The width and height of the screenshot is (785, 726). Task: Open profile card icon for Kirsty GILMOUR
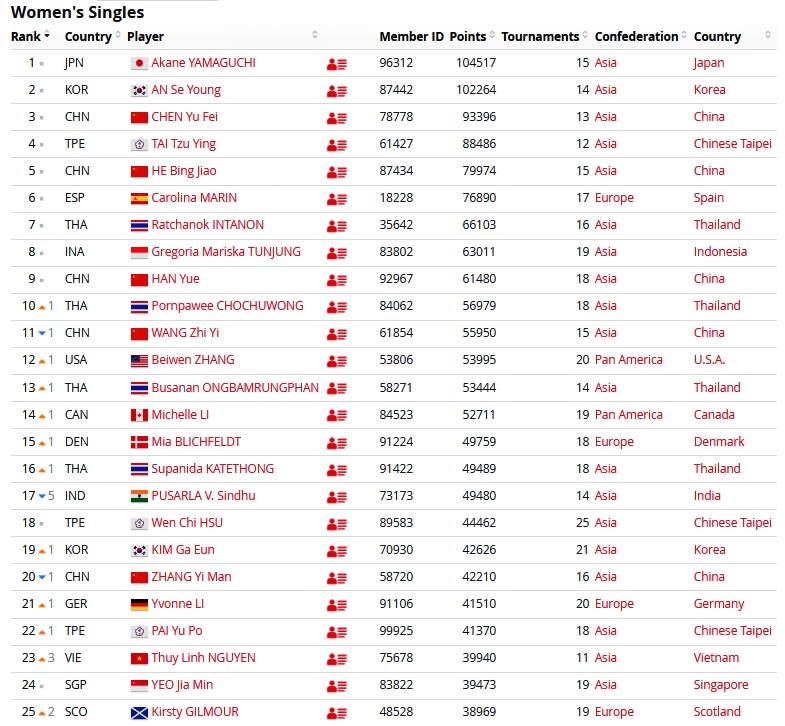336,713
